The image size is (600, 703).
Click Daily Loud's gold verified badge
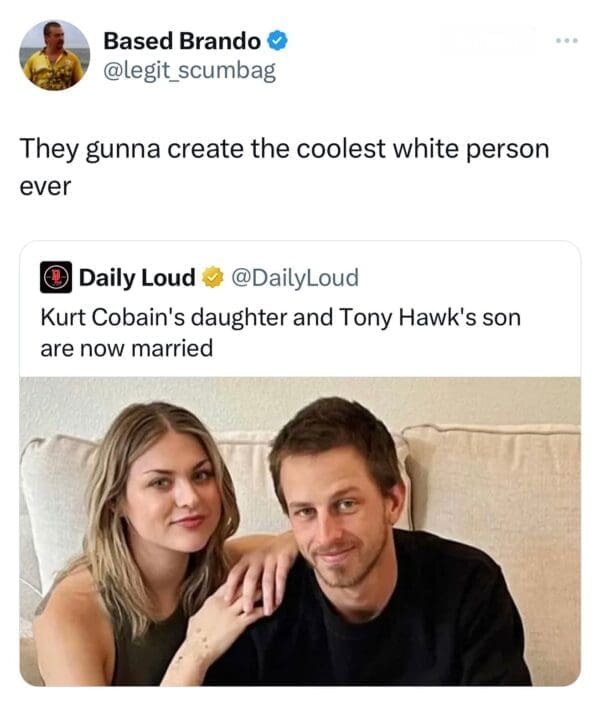(x=211, y=277)
